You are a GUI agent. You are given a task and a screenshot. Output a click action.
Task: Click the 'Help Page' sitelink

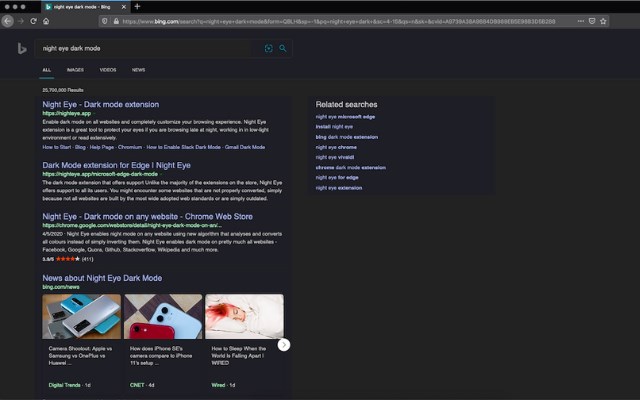102,147
